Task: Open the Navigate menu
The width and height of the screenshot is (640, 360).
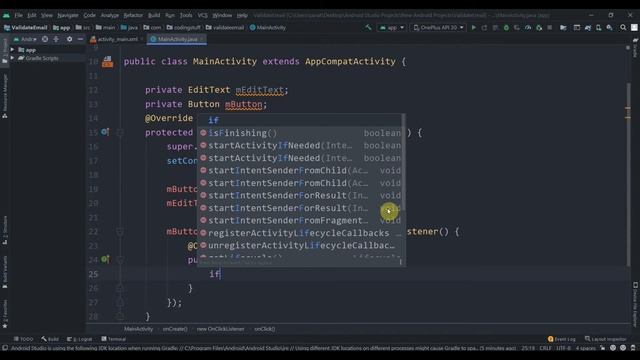Action: tap(68, 15)
